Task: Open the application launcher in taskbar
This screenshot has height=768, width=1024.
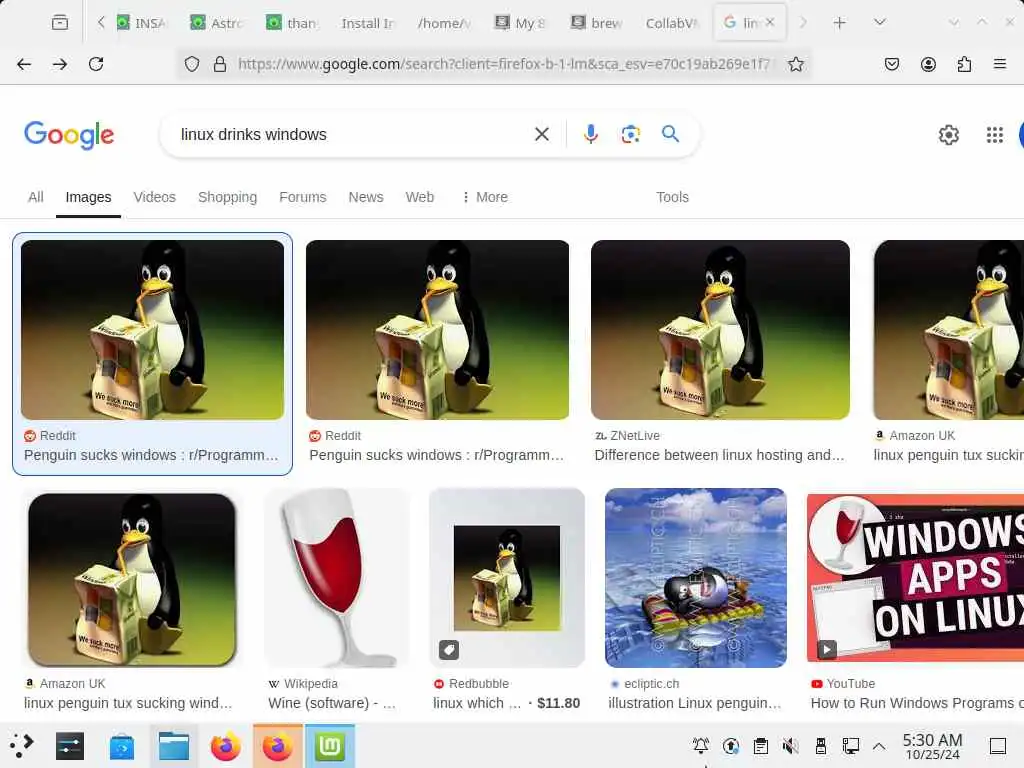Action: (x=22, y=746)
